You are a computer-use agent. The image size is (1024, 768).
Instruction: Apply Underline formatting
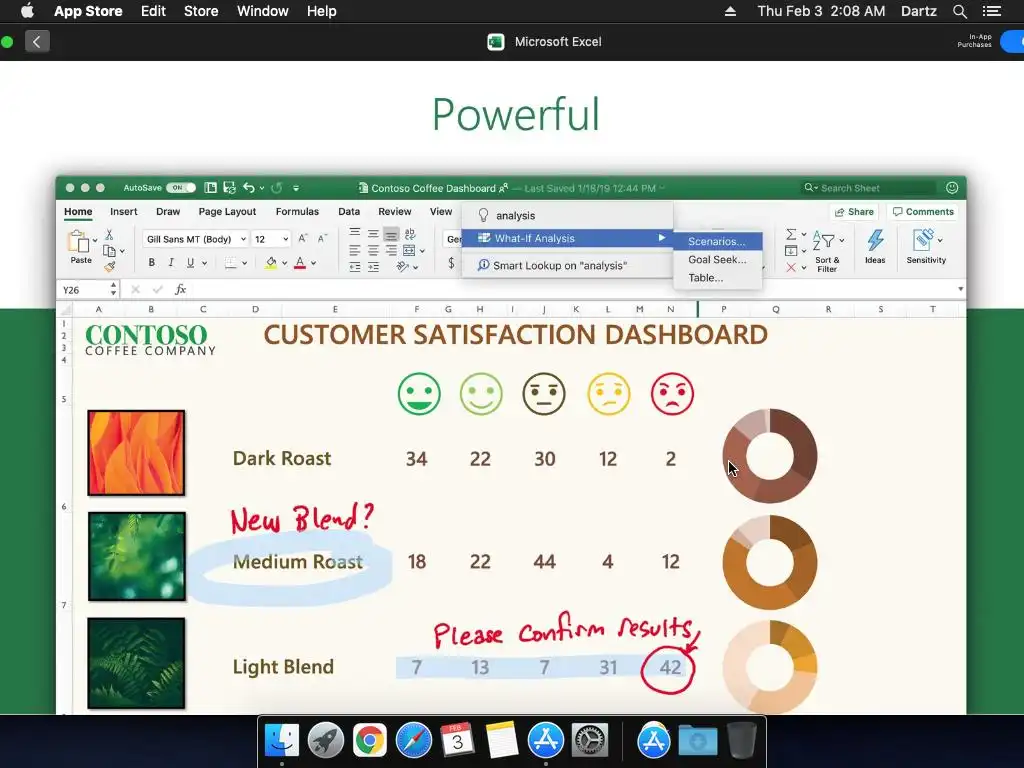190,263
